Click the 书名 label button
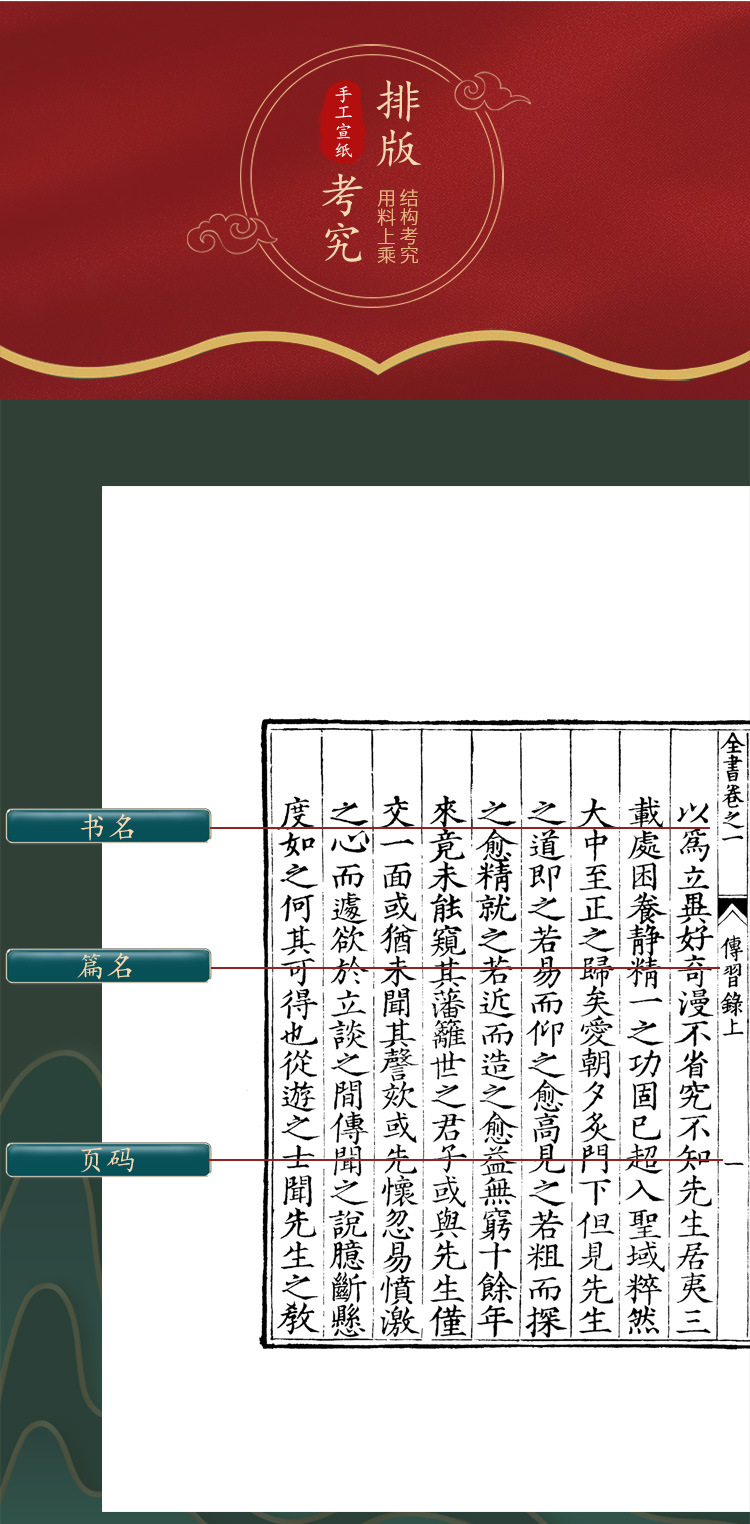The image size is (750, 1524). (108, 826)
